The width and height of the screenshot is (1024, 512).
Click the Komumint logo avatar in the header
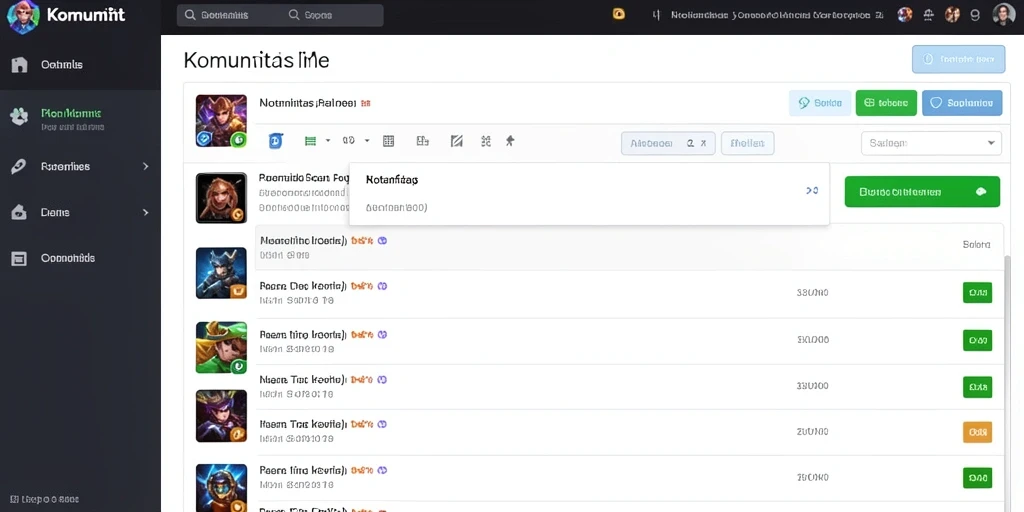tap(23, 15)
